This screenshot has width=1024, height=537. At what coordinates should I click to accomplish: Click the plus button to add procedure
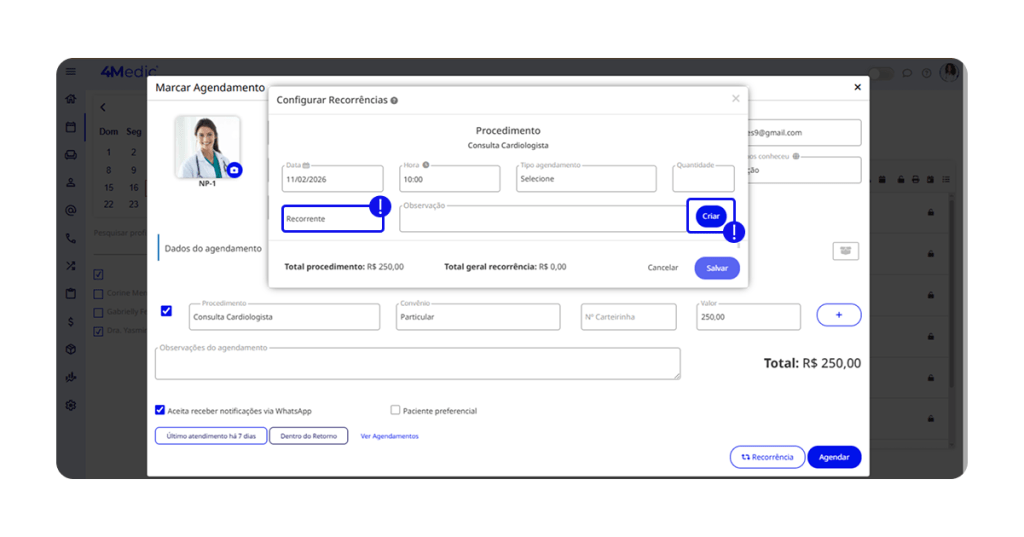pos(838,315)
